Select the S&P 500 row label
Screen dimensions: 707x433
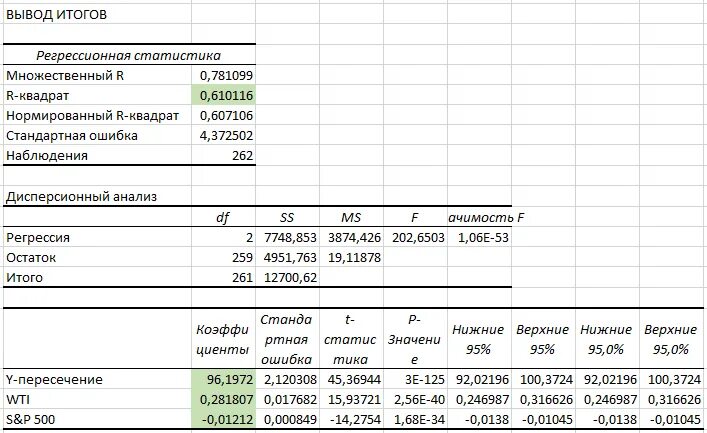(x=30, y=419)
